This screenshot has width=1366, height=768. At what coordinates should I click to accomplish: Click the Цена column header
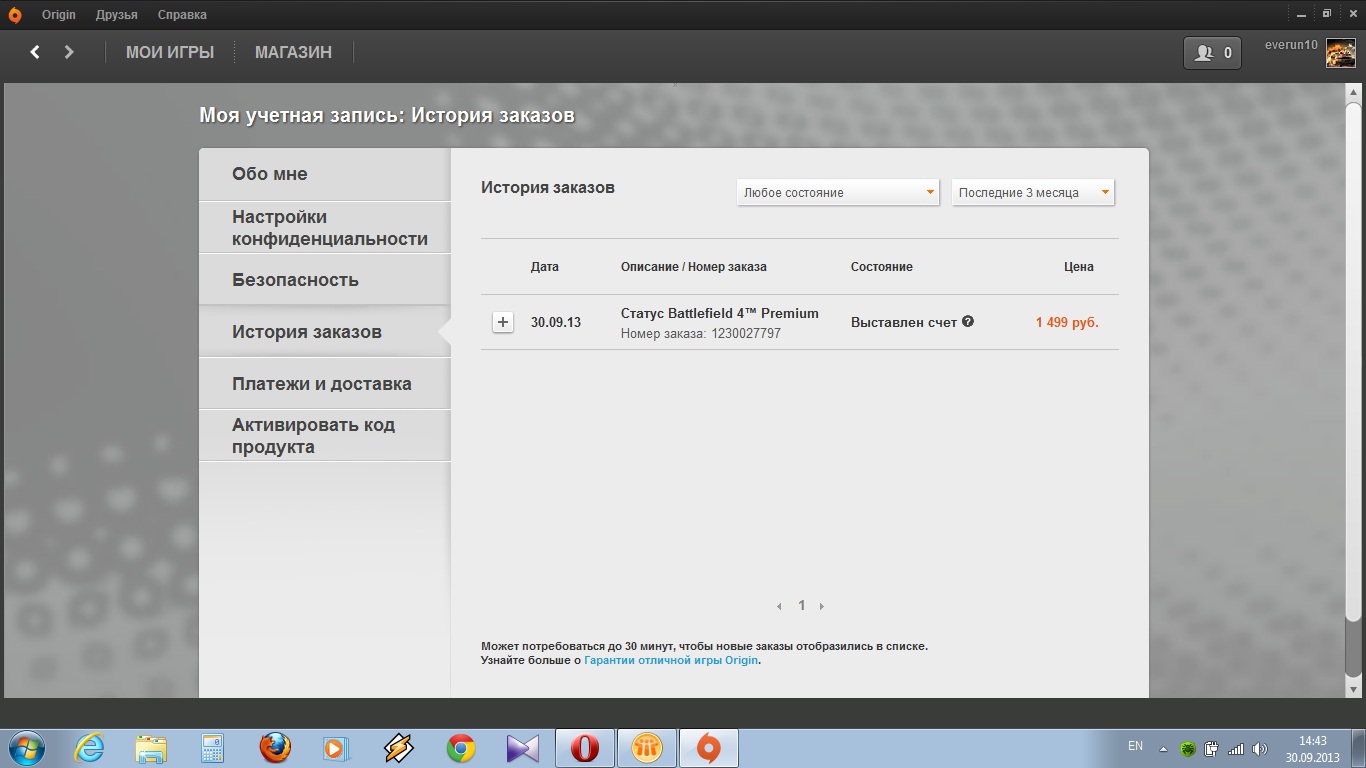(x=1079, y=267)
